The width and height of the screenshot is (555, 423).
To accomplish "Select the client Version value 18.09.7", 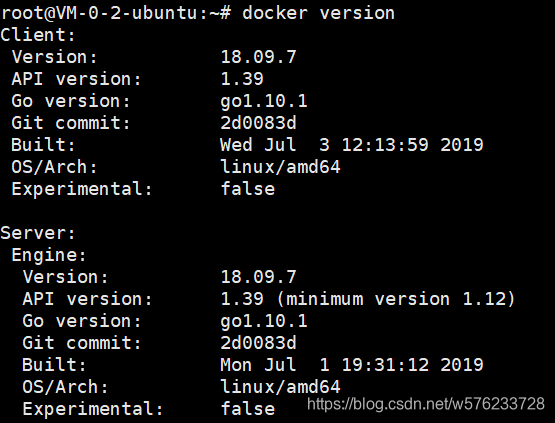I will coord(258,57).
